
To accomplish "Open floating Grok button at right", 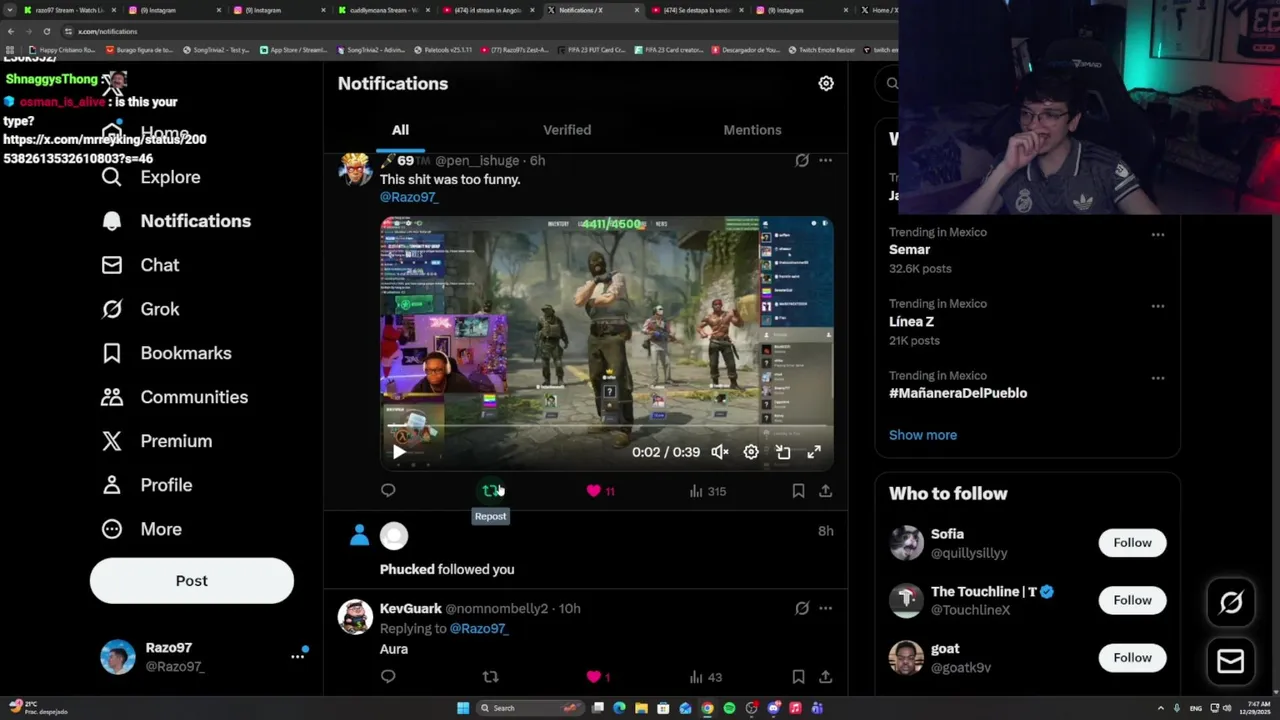I will (x=1231, y=602).
